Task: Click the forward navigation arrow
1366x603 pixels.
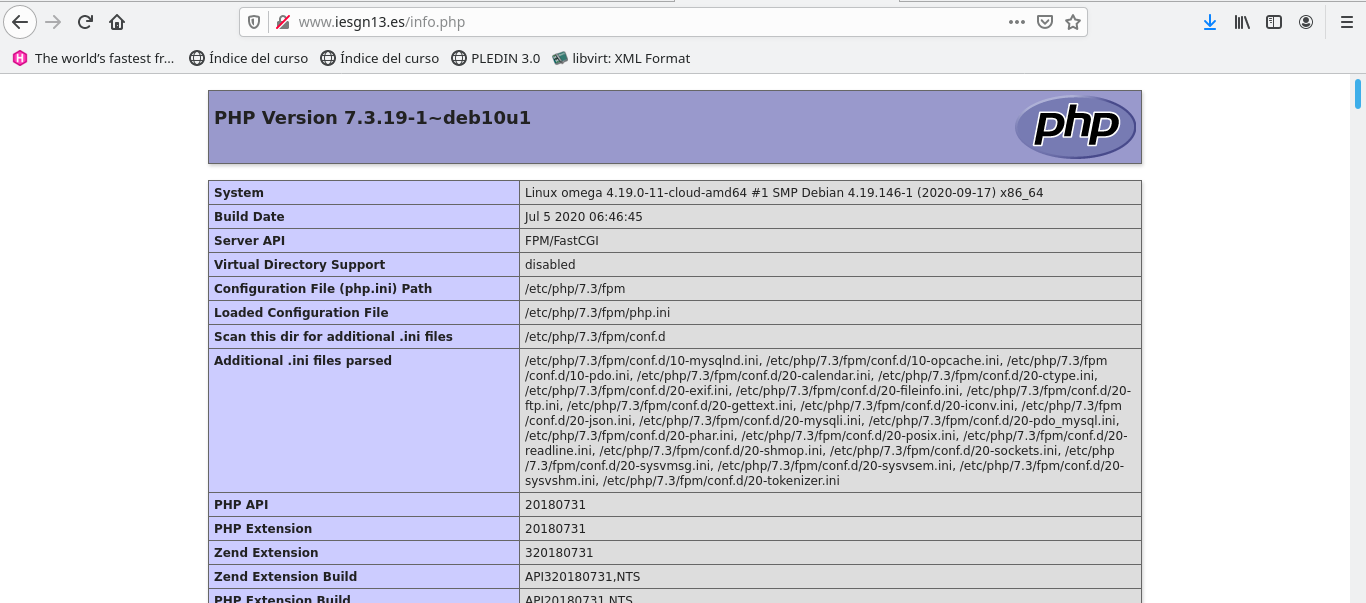Action: click(x=53, y=22)
